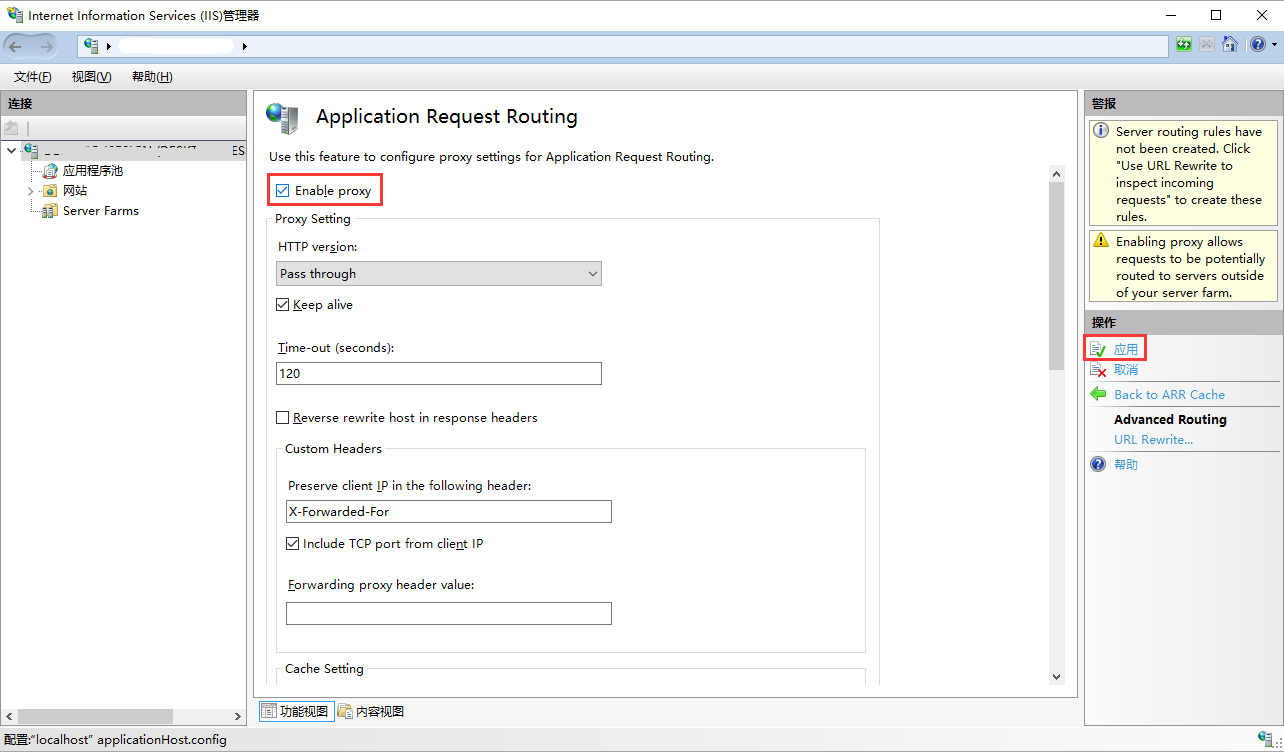
Task: Open the 帮助(H) menu
Action: click(x=152, y=77)
